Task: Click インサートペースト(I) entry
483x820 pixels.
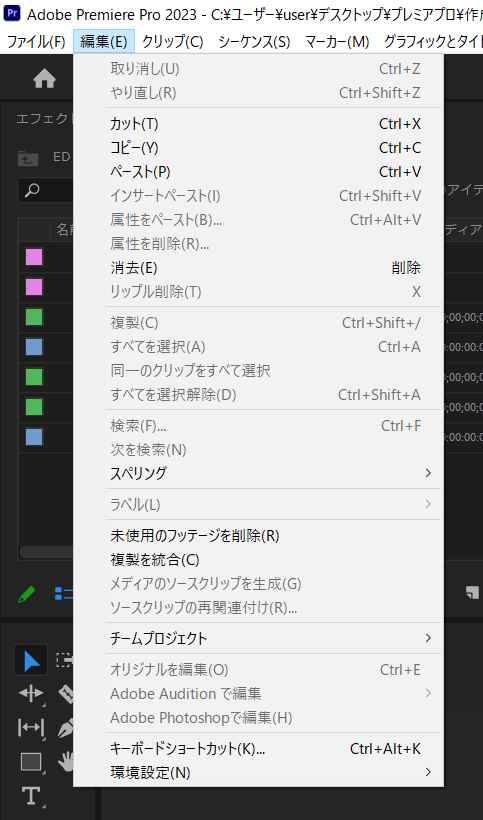Action: coord(259,196)
